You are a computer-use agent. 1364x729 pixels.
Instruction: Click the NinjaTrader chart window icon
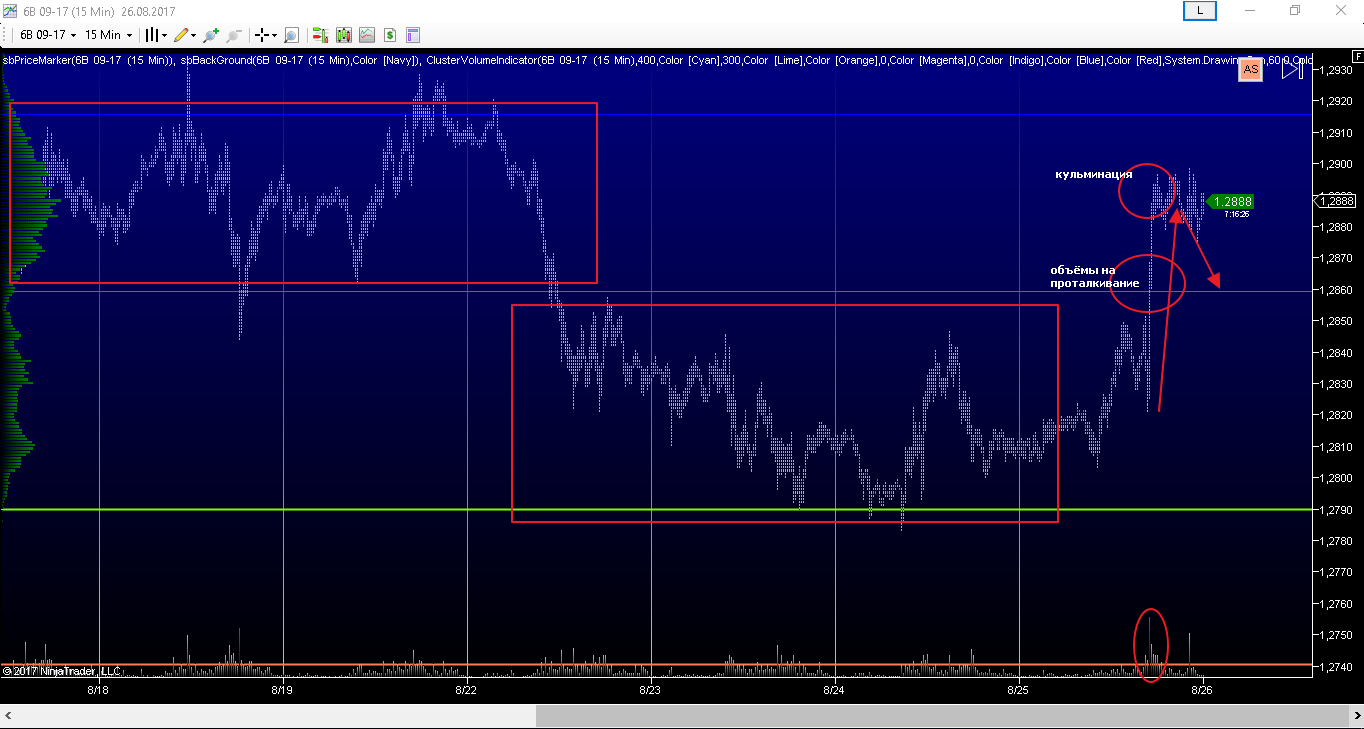(9, 10)
